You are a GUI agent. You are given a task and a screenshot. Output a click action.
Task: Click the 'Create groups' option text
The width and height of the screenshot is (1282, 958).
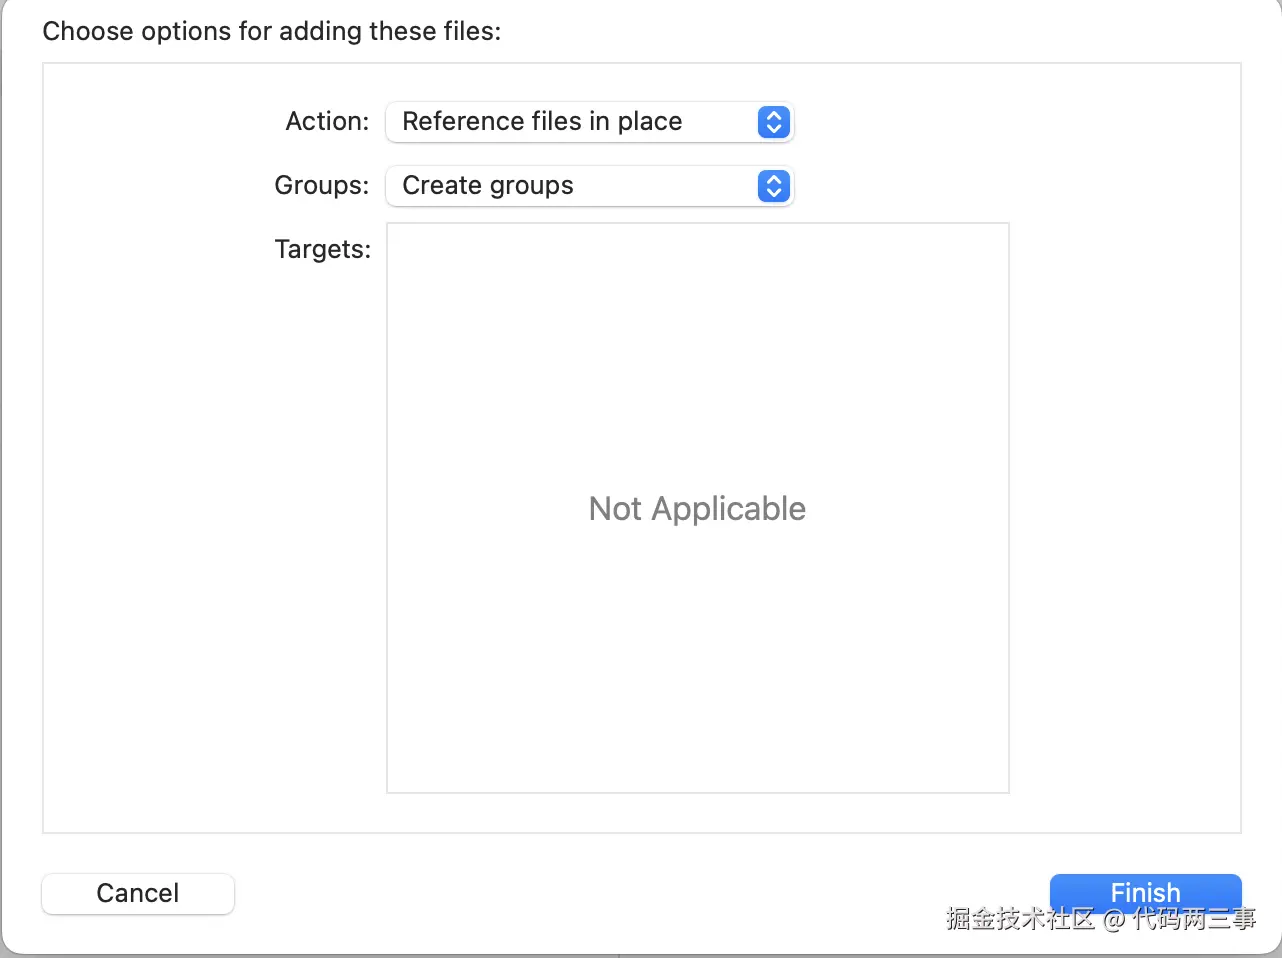(488, 186)
